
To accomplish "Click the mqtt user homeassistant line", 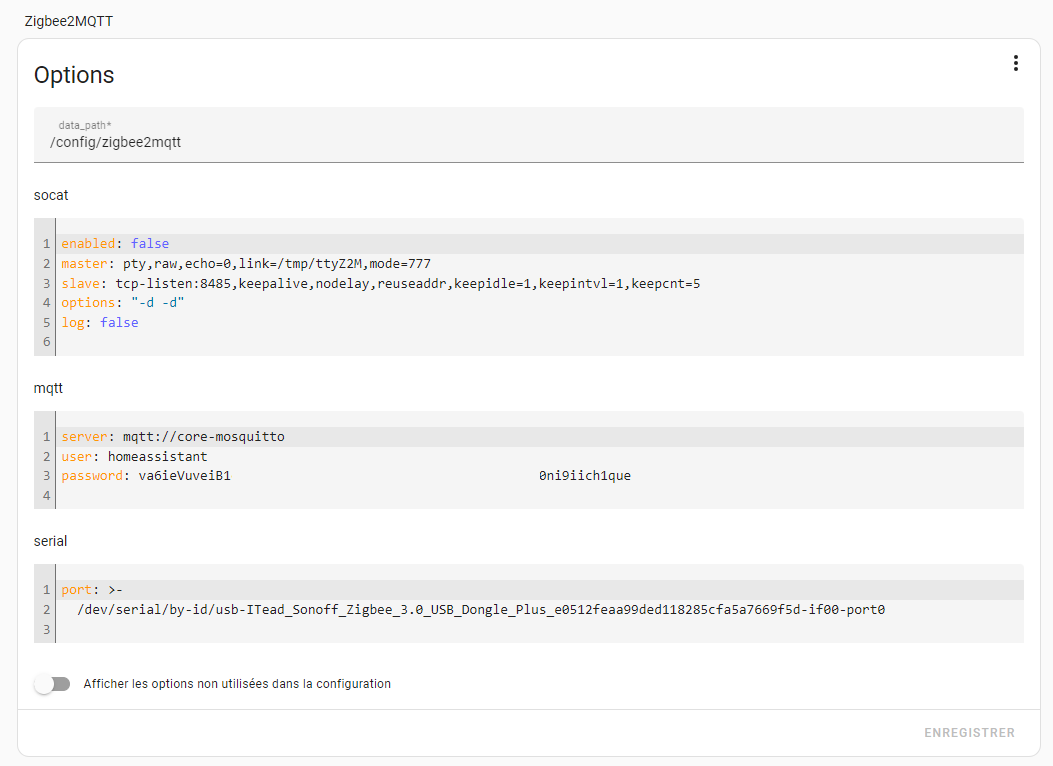I will click(x=540, y=457).
